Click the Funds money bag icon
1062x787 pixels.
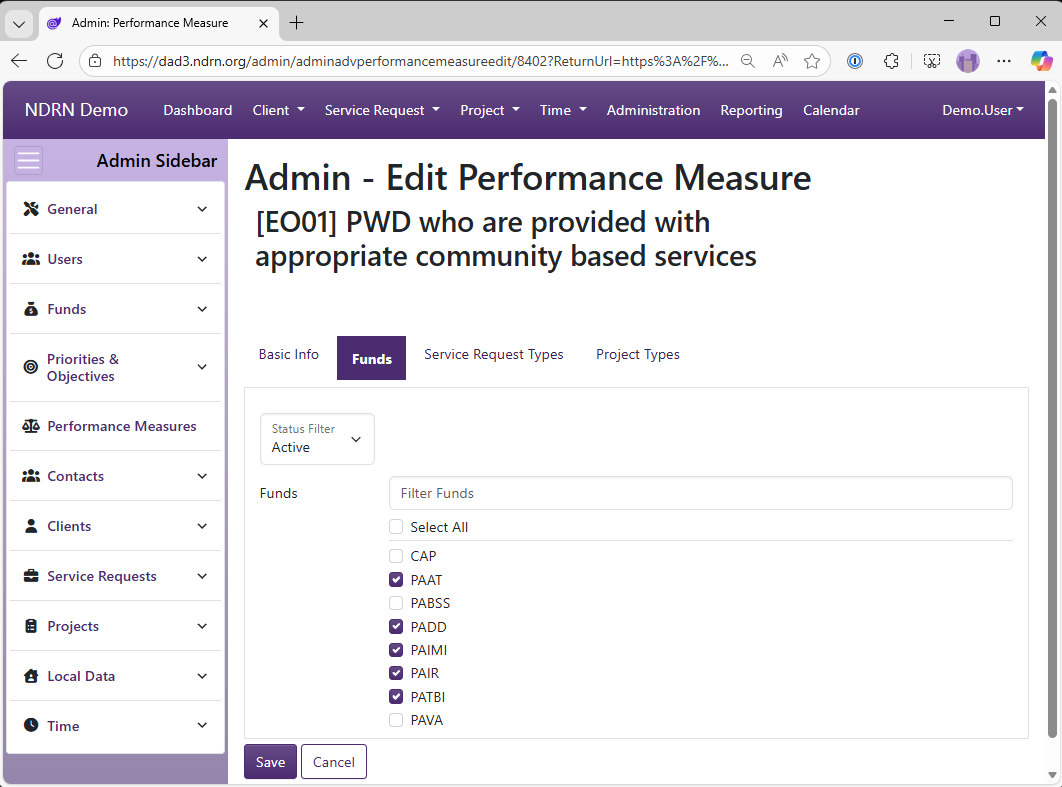(31, 309)
